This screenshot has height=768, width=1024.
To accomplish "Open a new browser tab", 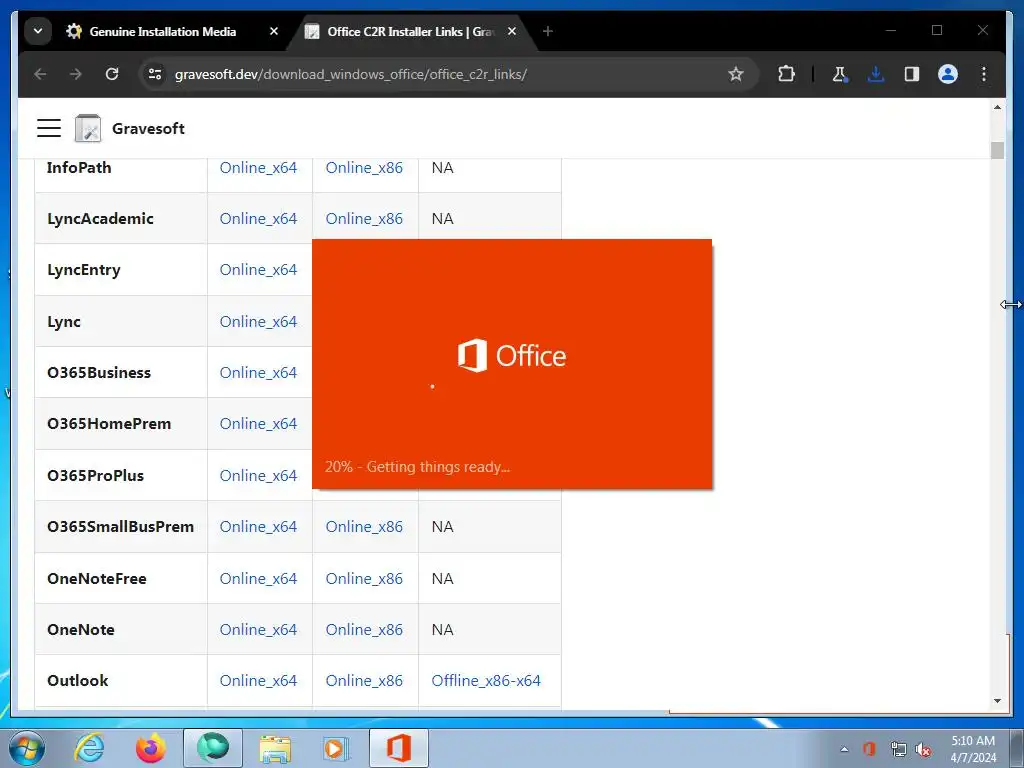I will pyautogui.click(x=548, y=31).
